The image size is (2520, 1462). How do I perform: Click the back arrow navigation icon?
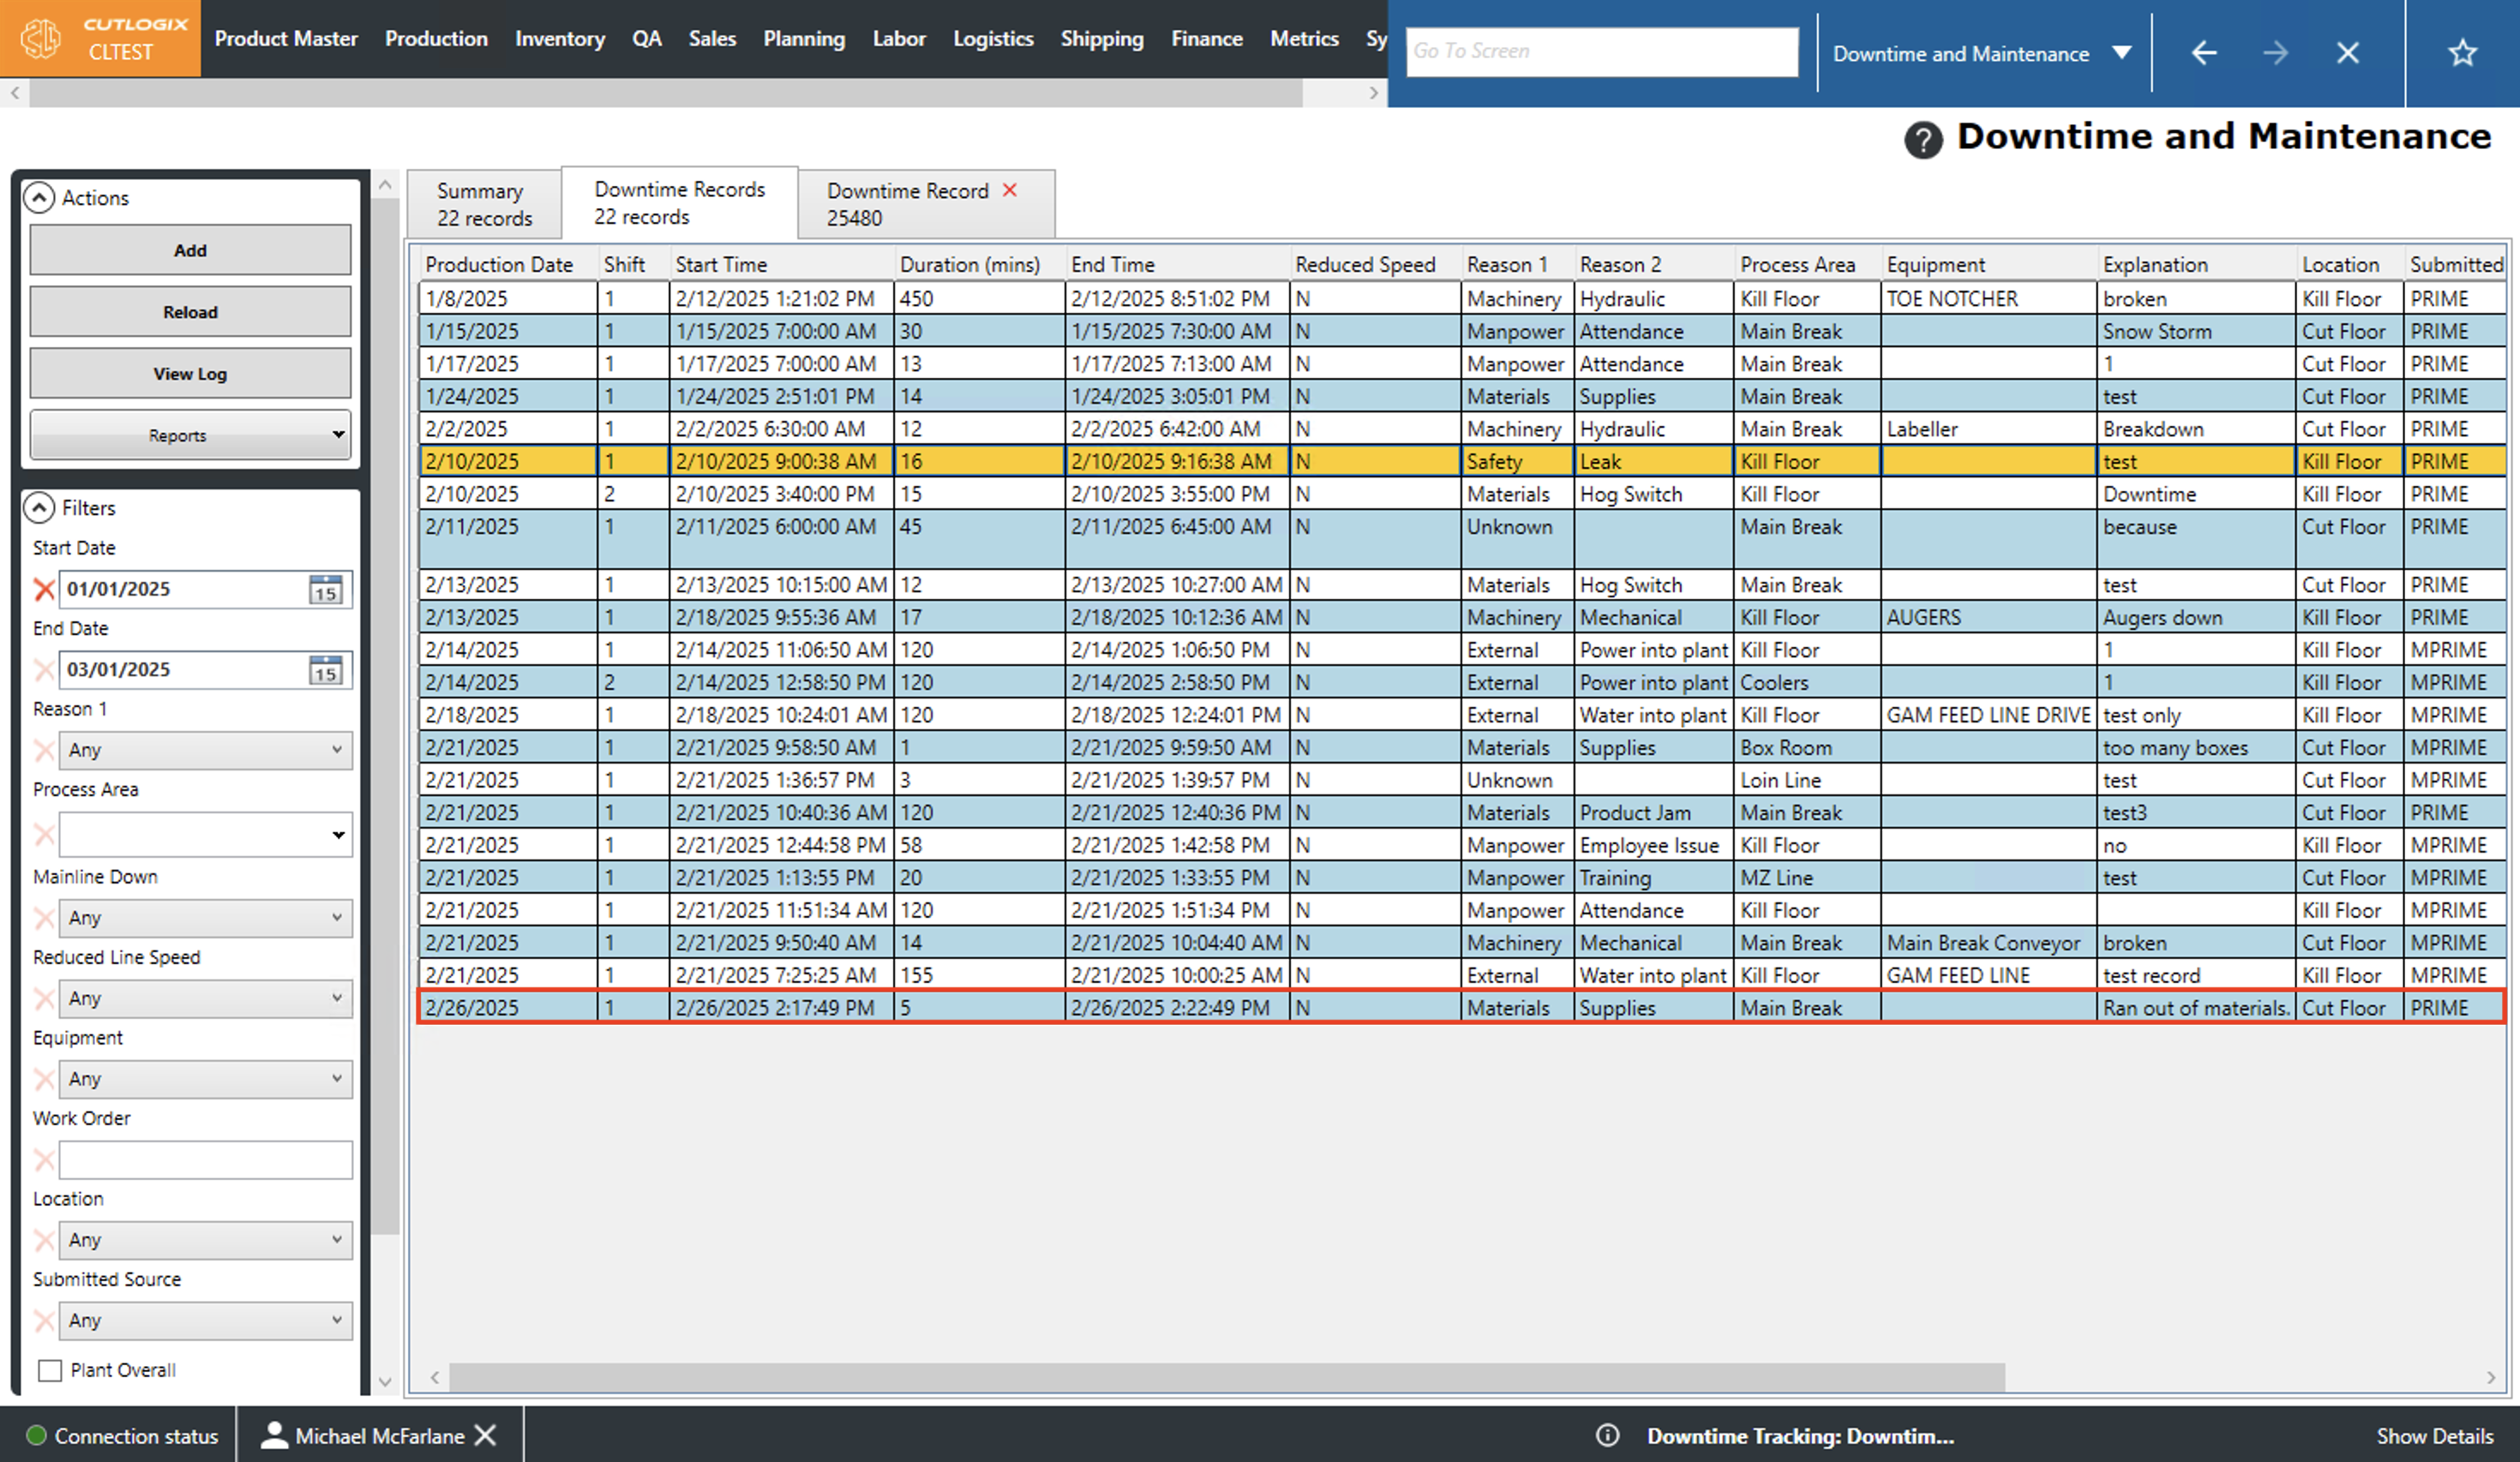(x=2204, y=53)
